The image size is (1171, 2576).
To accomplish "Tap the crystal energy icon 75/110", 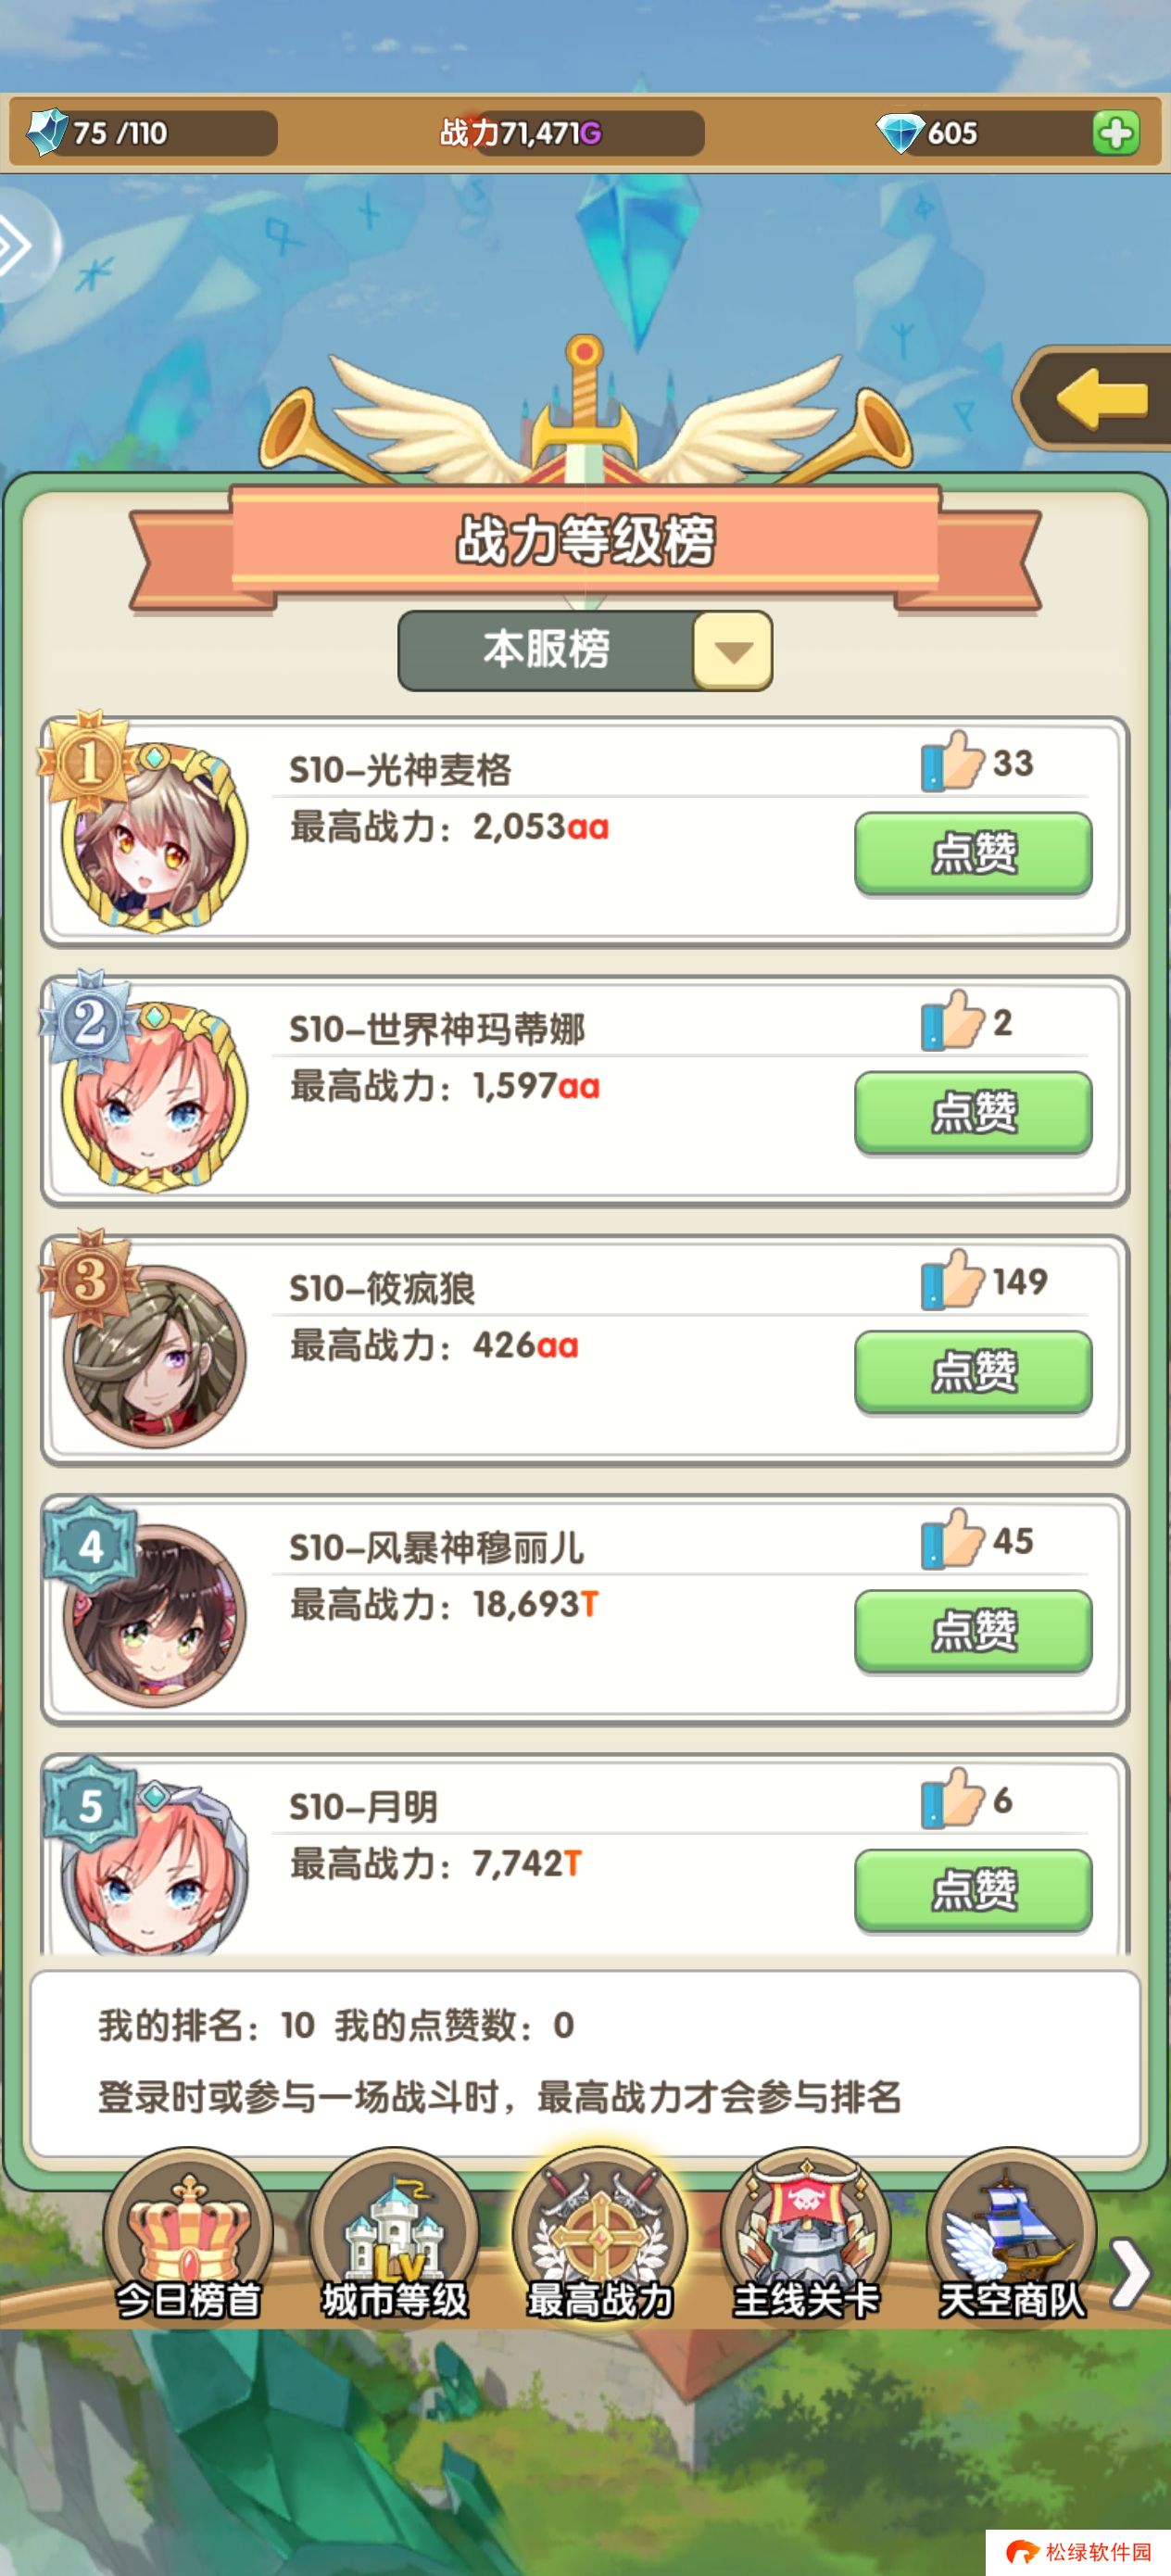I will [45, 132].
